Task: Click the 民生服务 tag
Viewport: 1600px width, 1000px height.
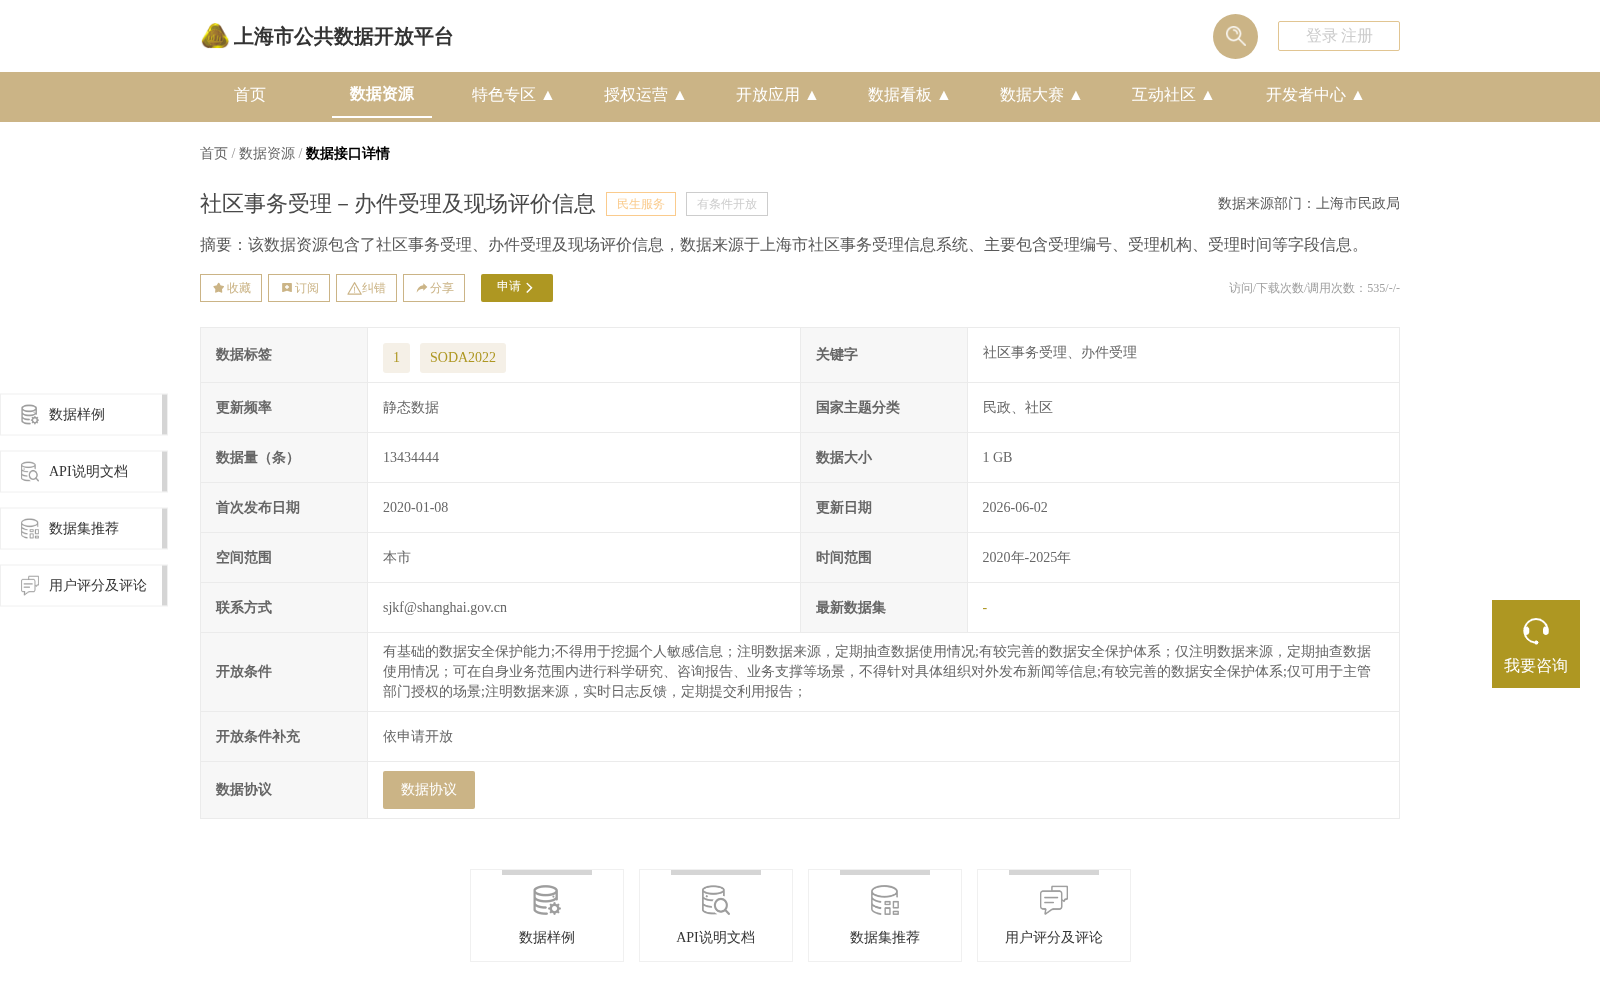Action: pos(641,204)
